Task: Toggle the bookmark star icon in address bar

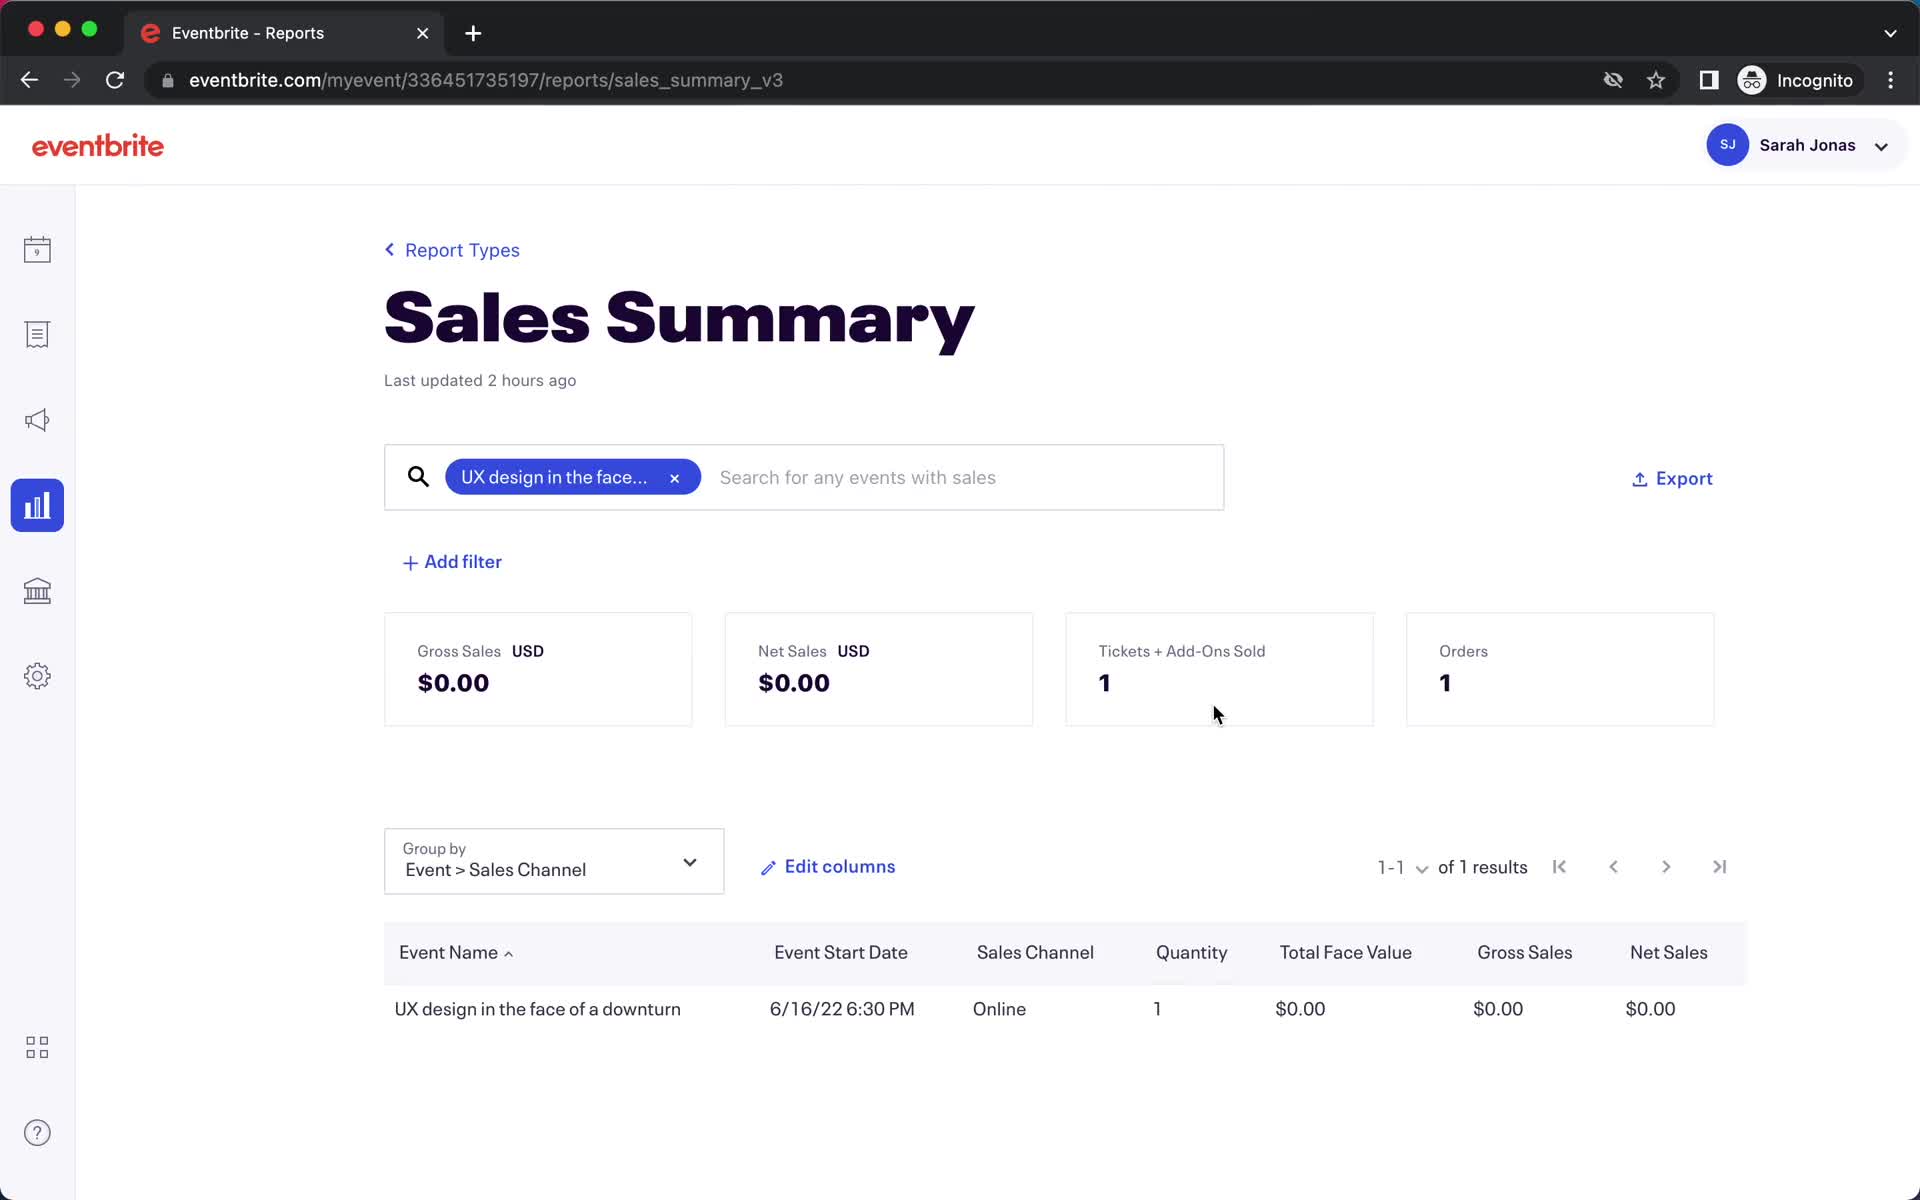Action: (x=1656, y=80)
